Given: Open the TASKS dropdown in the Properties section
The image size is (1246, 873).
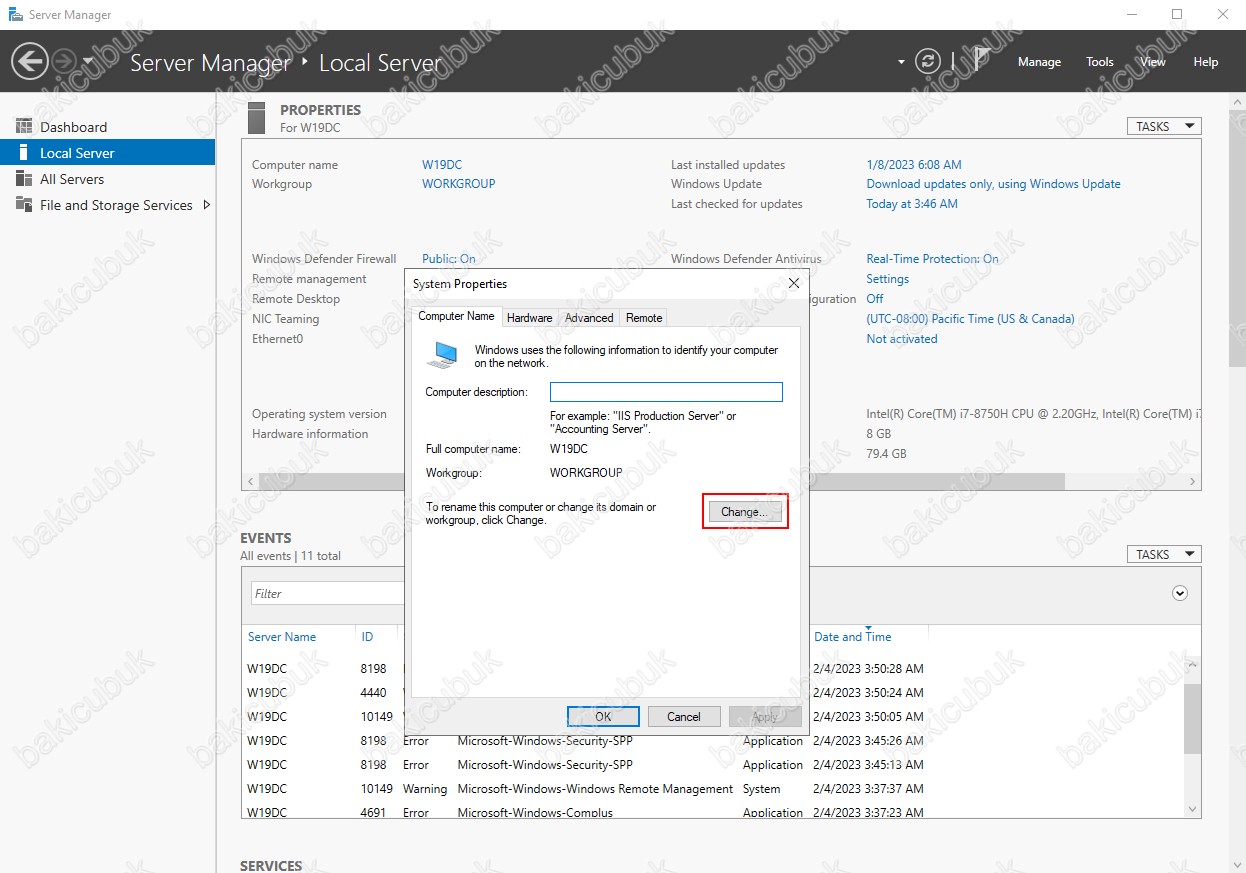Looking at the screenshot, I should pyautogui.click(x=1164, y=126).
